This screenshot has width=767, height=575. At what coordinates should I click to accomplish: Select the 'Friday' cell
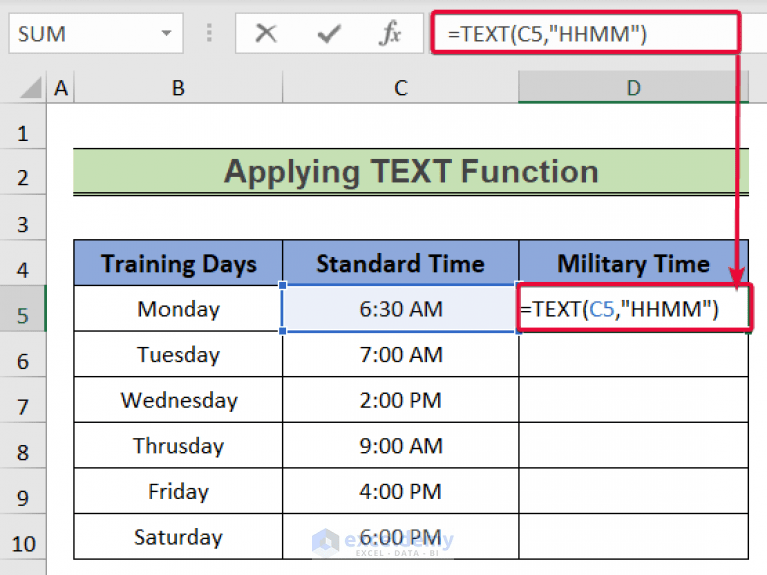178,491
